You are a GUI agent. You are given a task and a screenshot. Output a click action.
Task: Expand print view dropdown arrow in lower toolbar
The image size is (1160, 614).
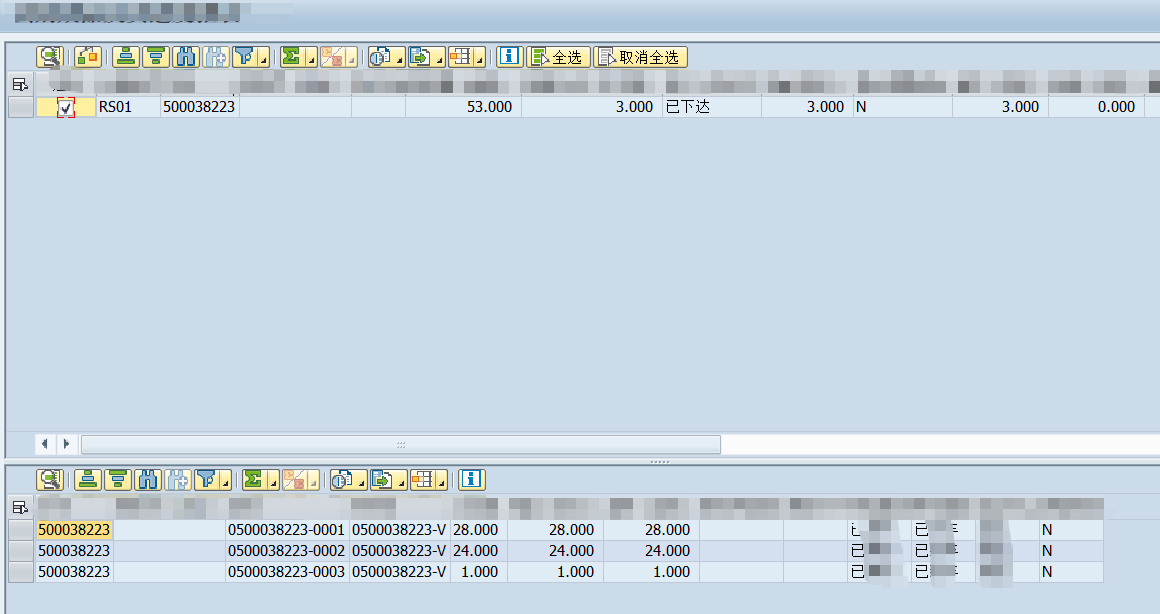[361, 482]
